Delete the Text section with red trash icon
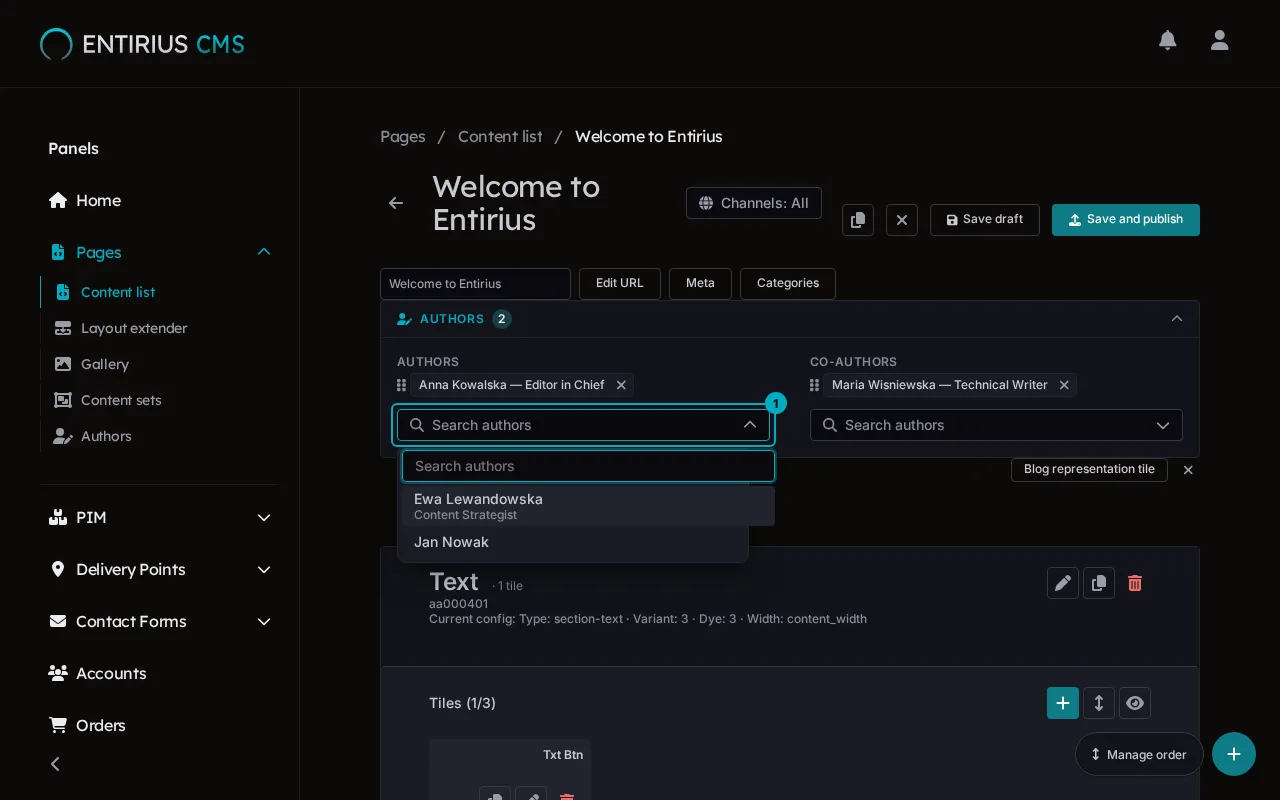 pos(1135,583)
